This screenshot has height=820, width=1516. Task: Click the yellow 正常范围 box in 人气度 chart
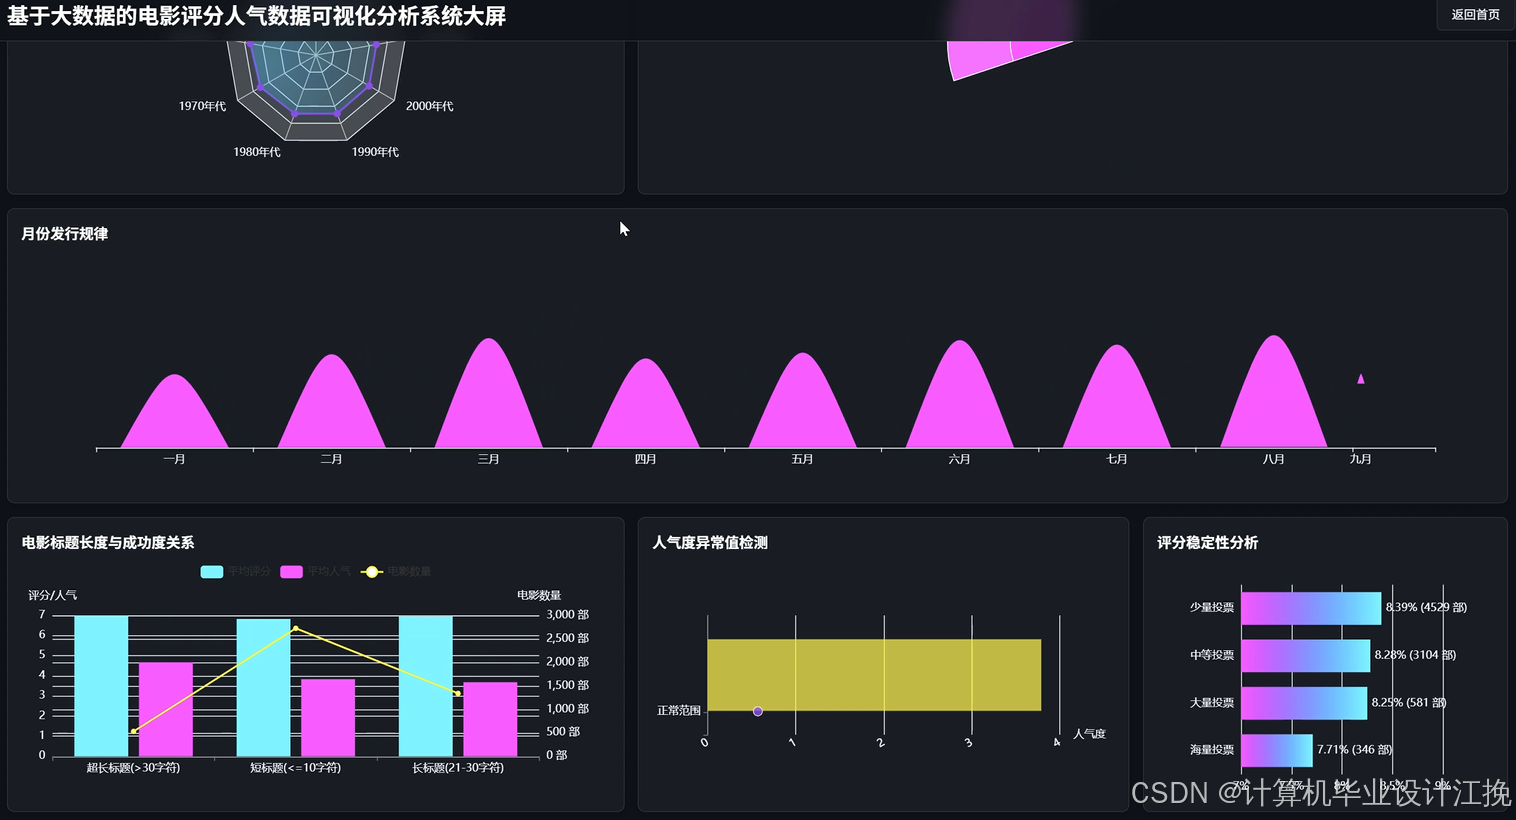(874, 675)
